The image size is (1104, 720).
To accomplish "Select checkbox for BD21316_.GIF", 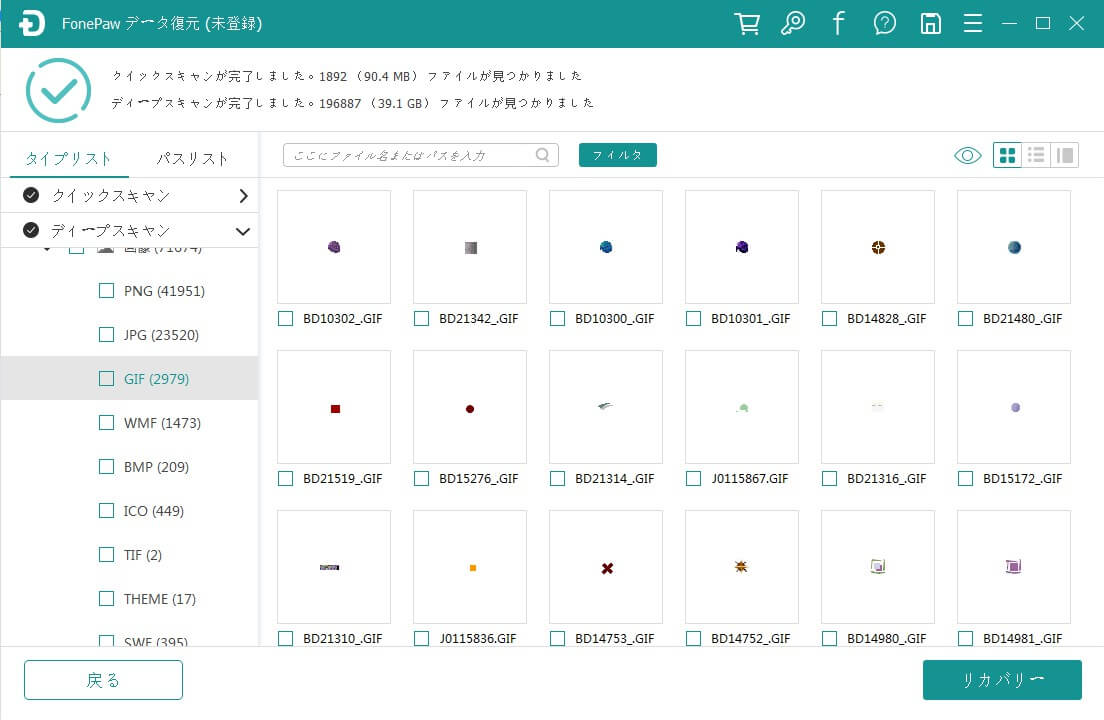I will 829,479.
